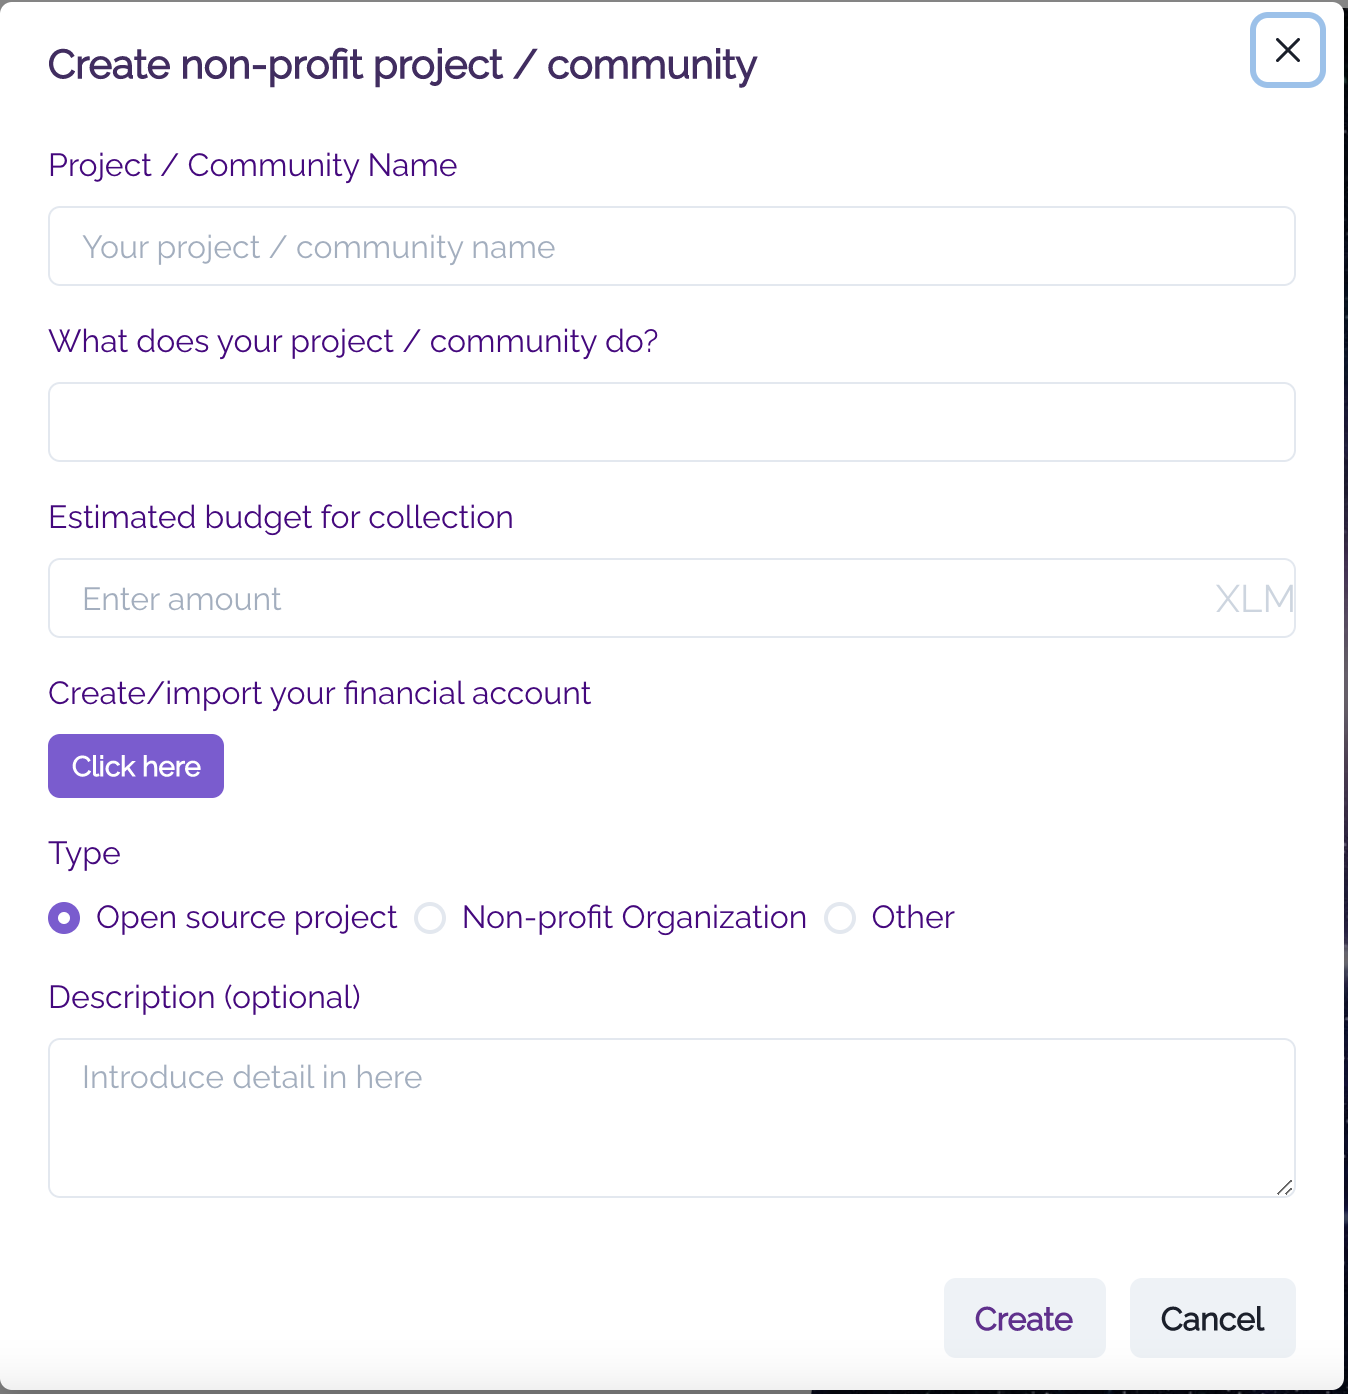Click the Create/import your financial account label
The width and height of the screenshot is (1348, 1394).
pyautogui.click(x=319, y=693)
